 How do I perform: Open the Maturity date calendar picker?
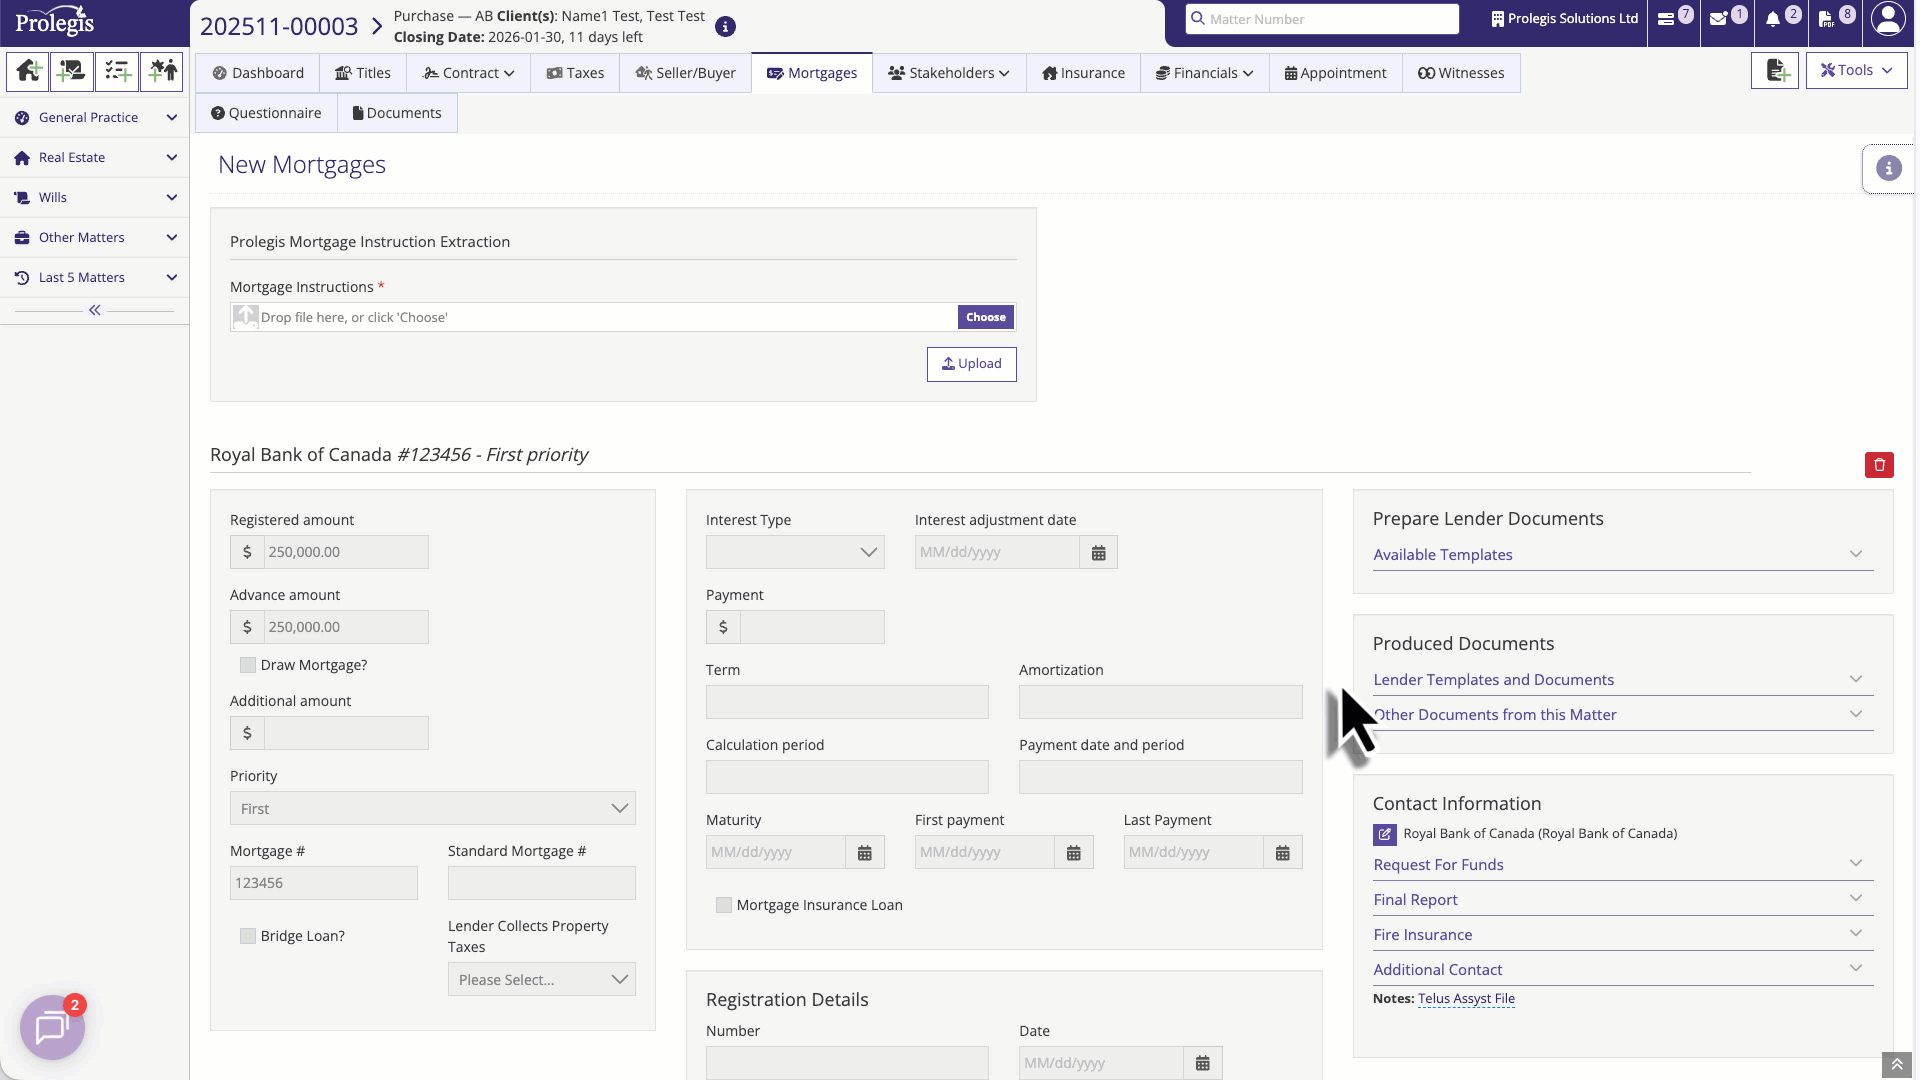pos(865,853)
